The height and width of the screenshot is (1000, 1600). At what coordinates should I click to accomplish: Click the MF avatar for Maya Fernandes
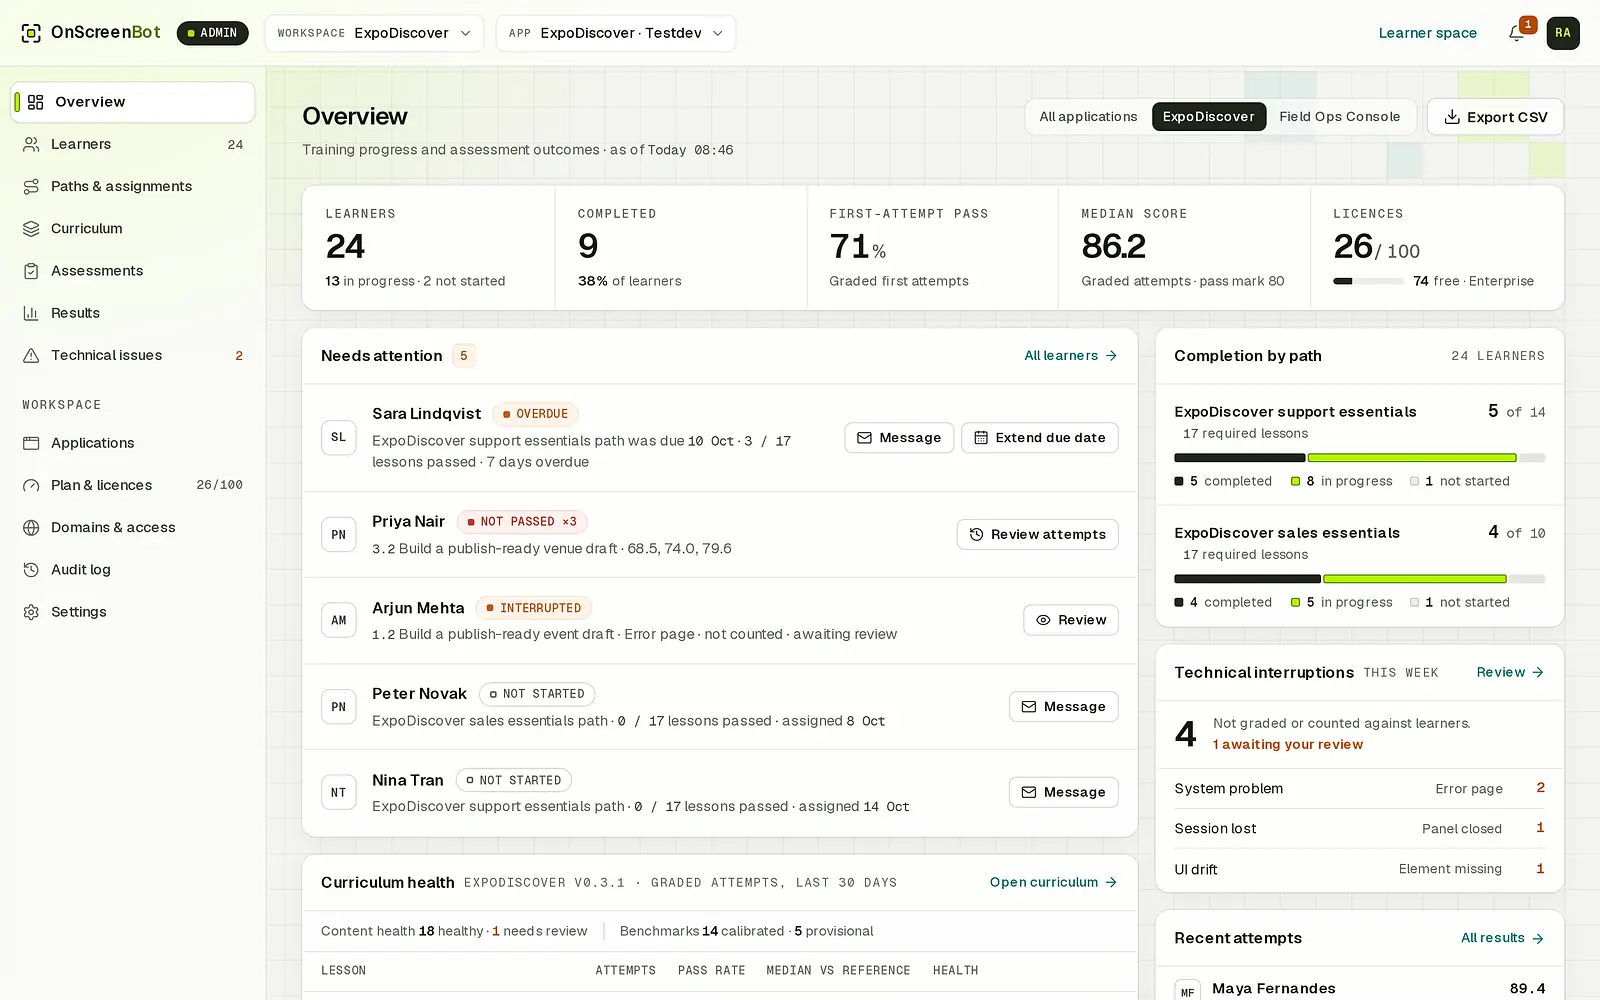(1188, 991)
